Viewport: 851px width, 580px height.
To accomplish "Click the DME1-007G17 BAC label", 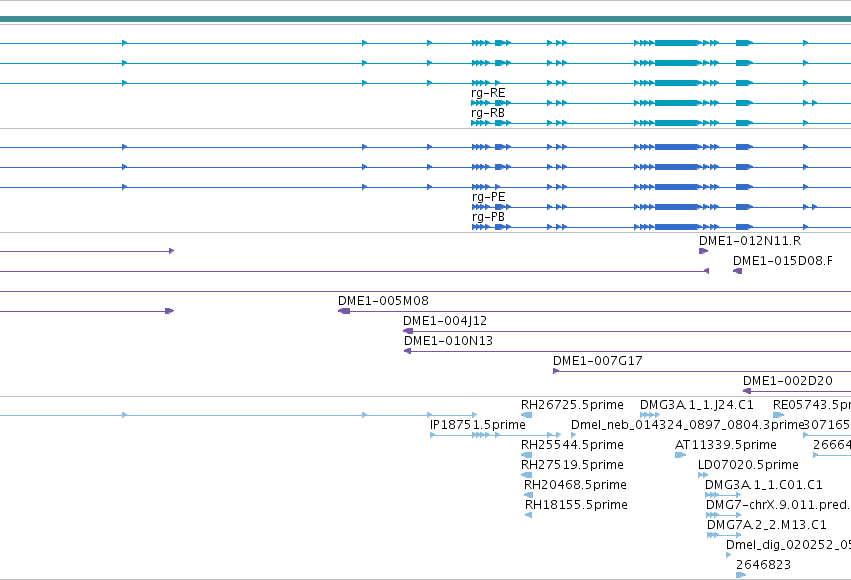I will pos(598,361).
